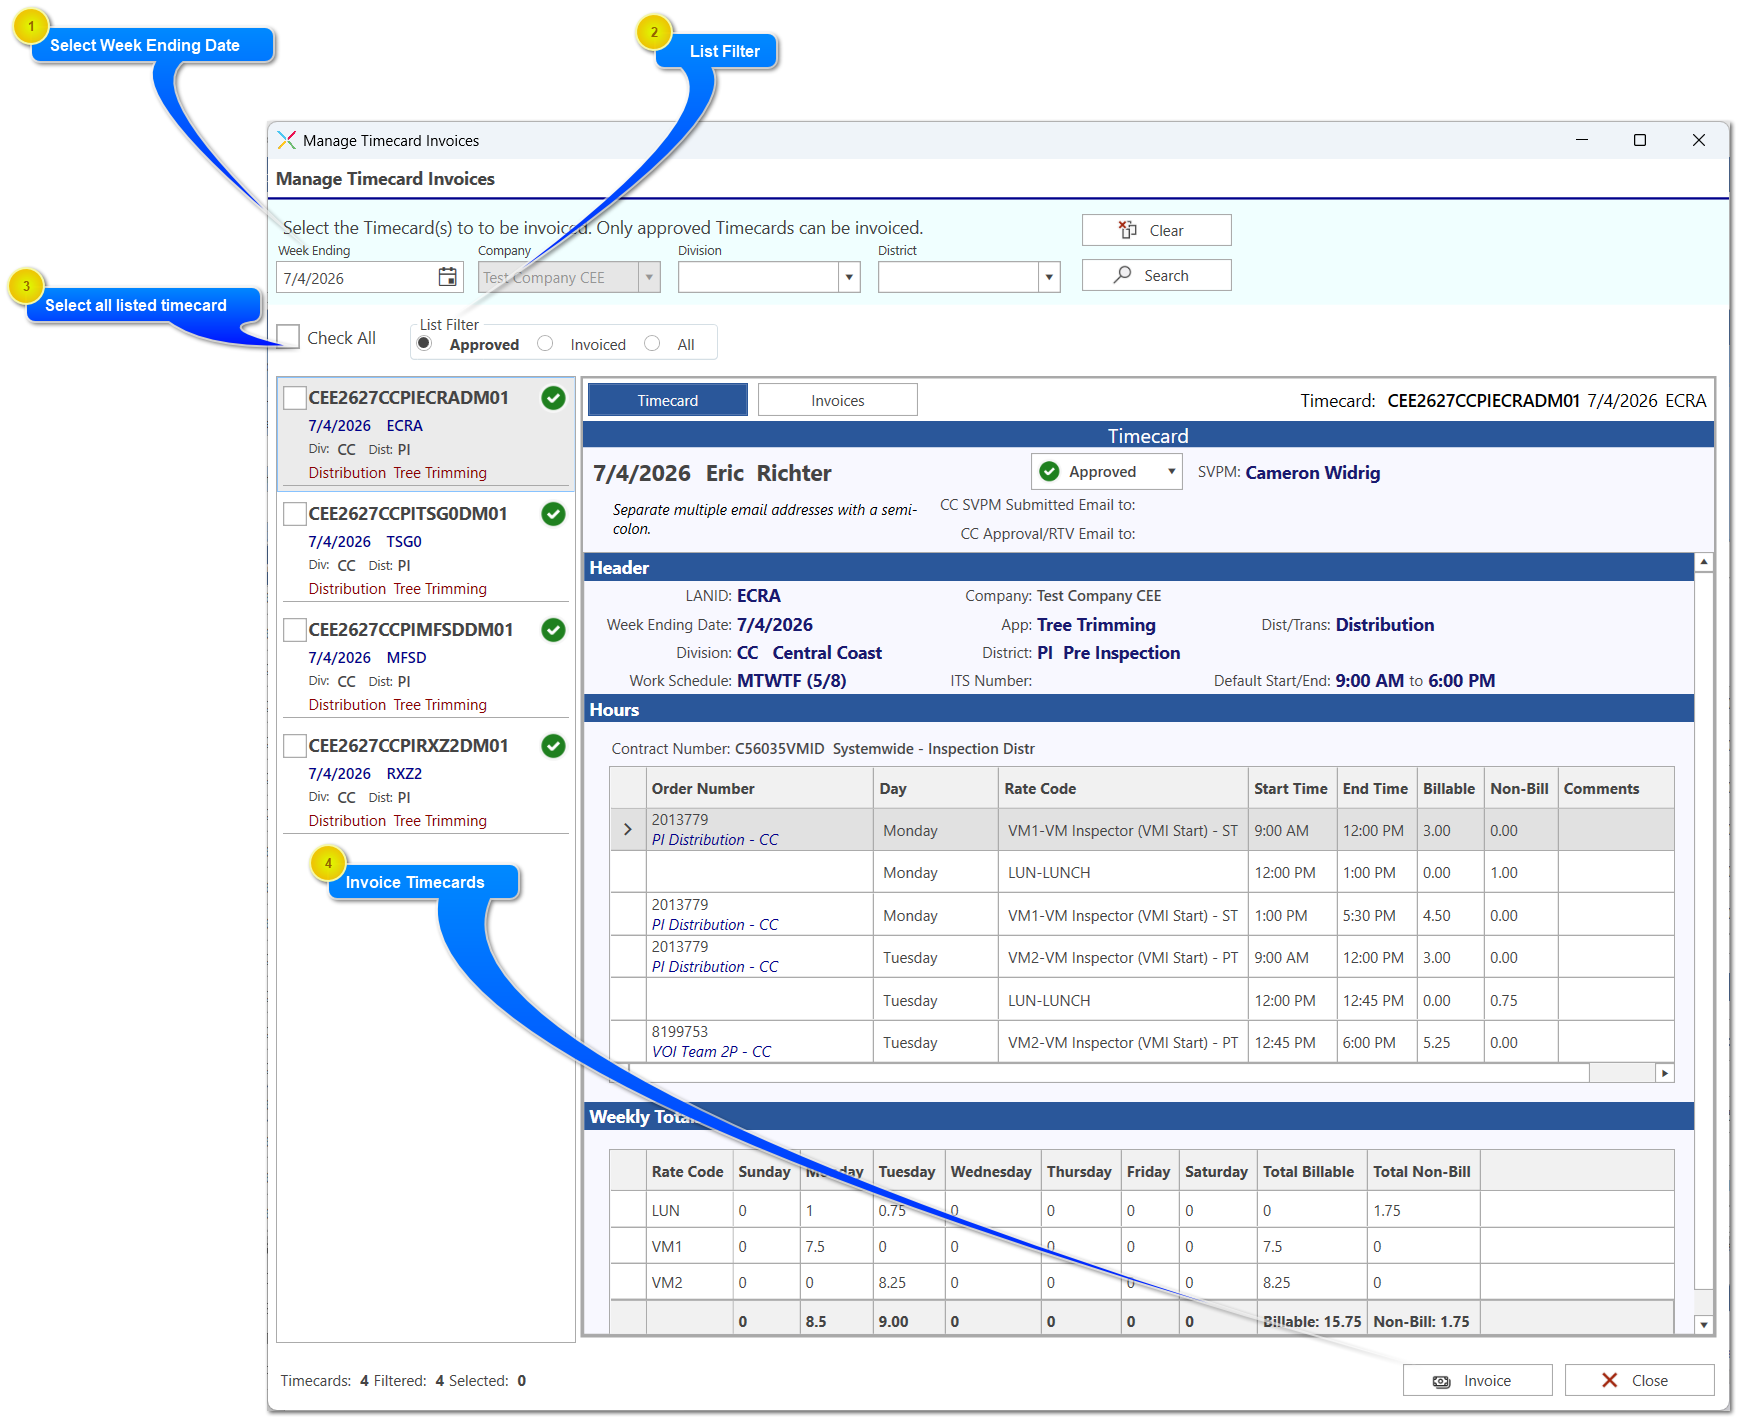Click the Invoice button
The image size is (1739, 1420).
pos(1478,1380)
